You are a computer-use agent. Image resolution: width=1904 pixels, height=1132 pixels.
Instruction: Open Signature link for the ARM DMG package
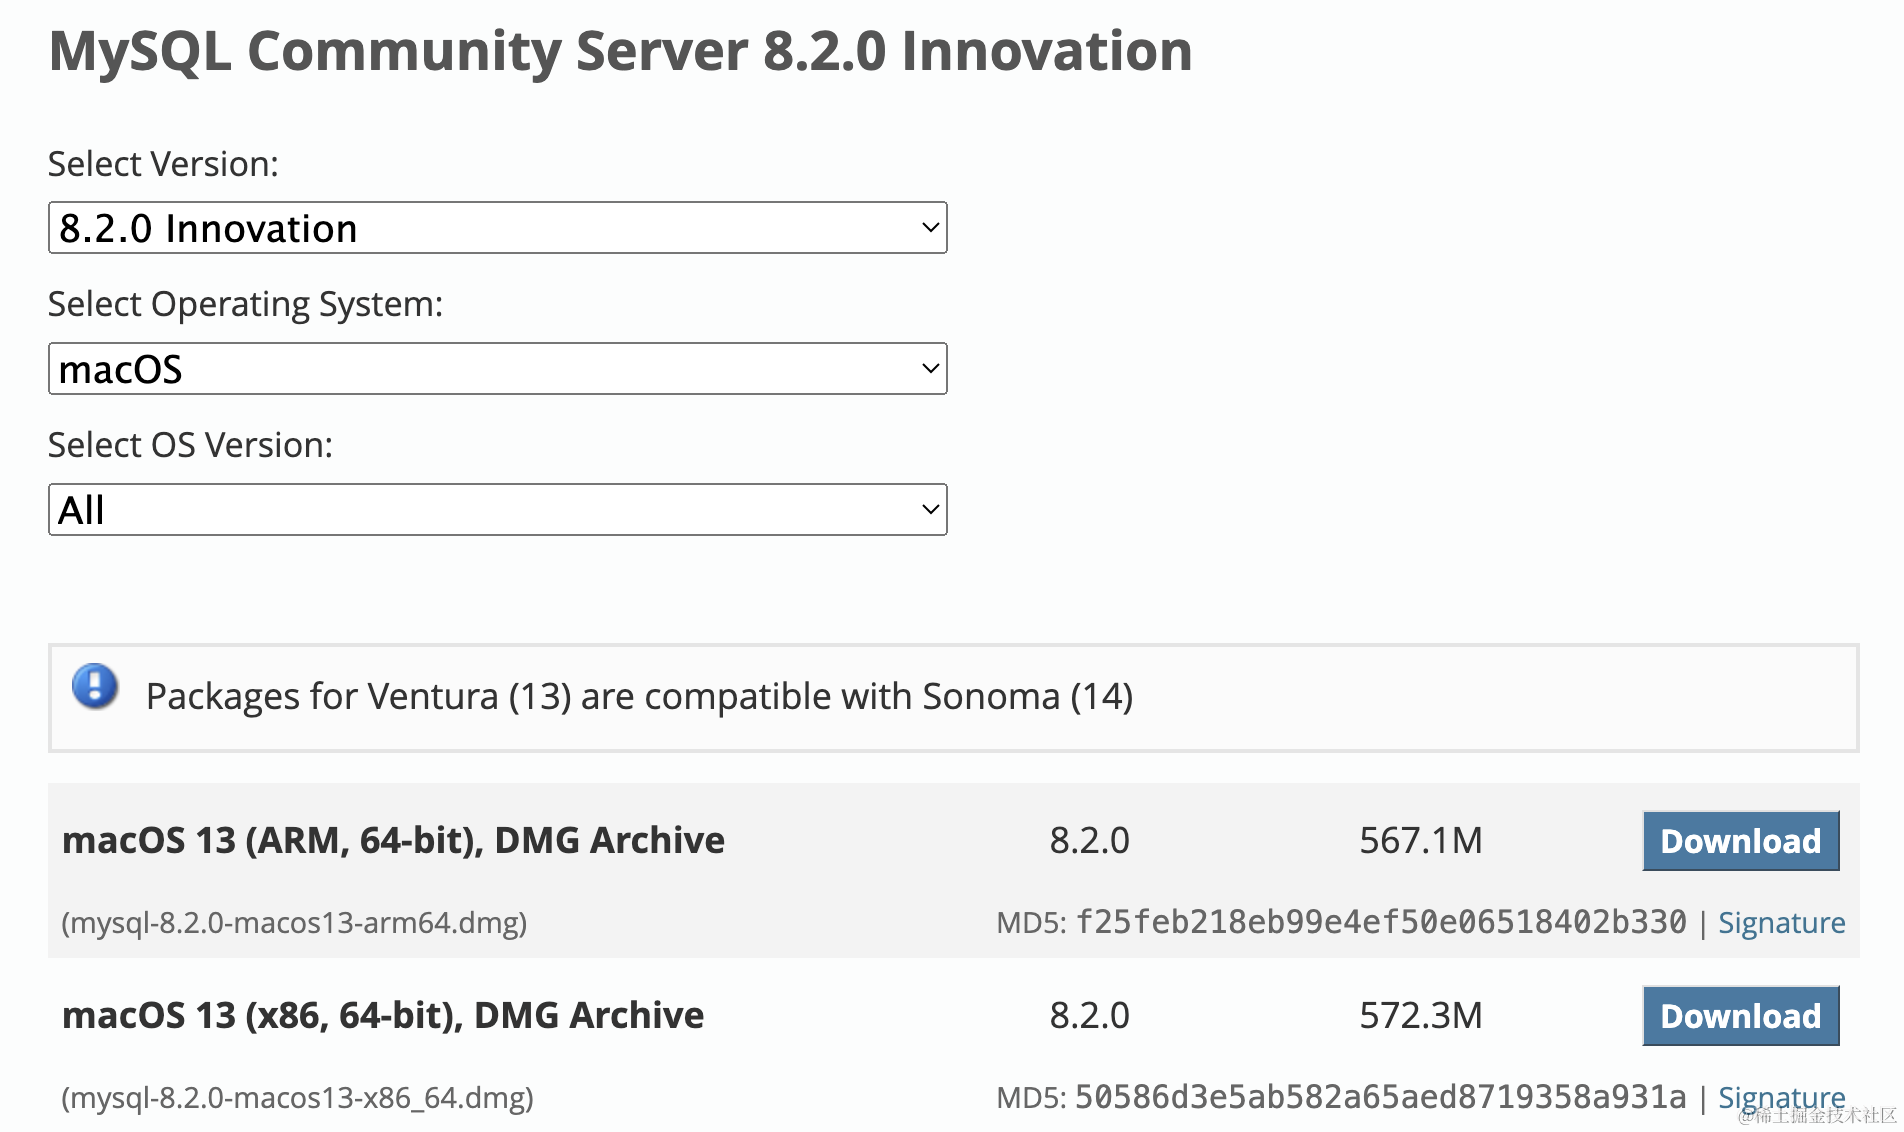(x=1781, y=922)
